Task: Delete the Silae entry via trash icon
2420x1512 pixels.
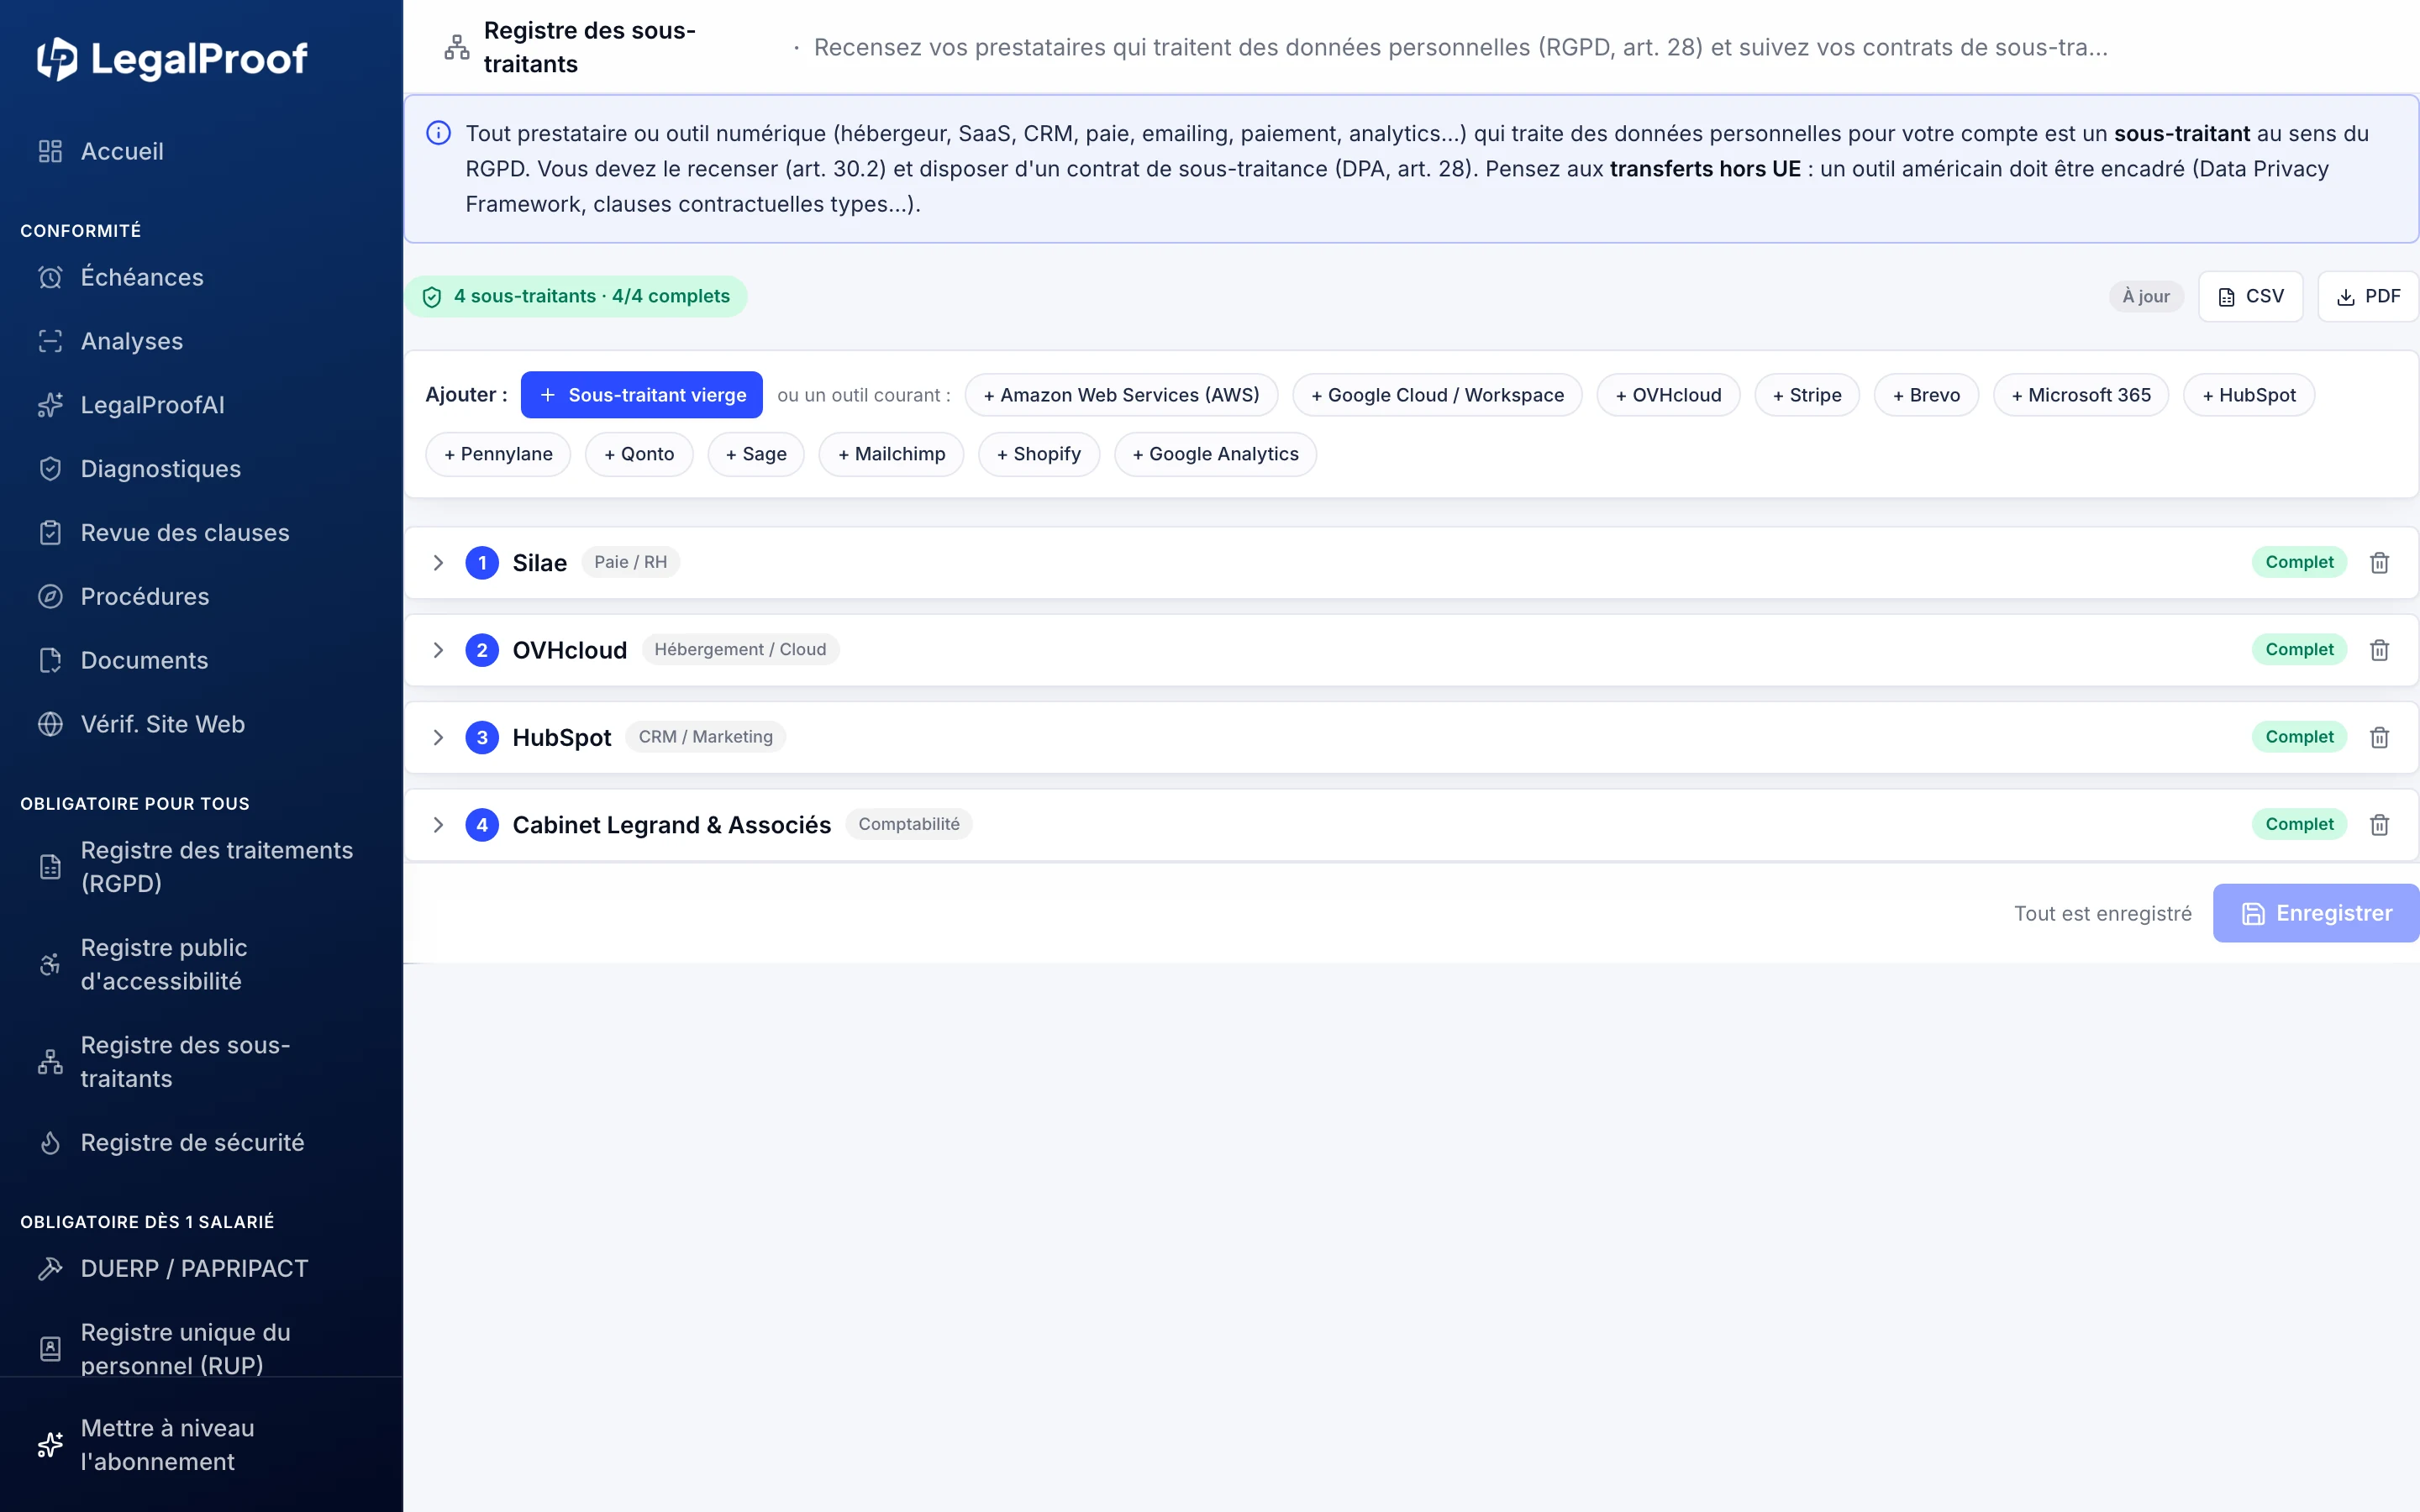Action: coord(2380,563)
